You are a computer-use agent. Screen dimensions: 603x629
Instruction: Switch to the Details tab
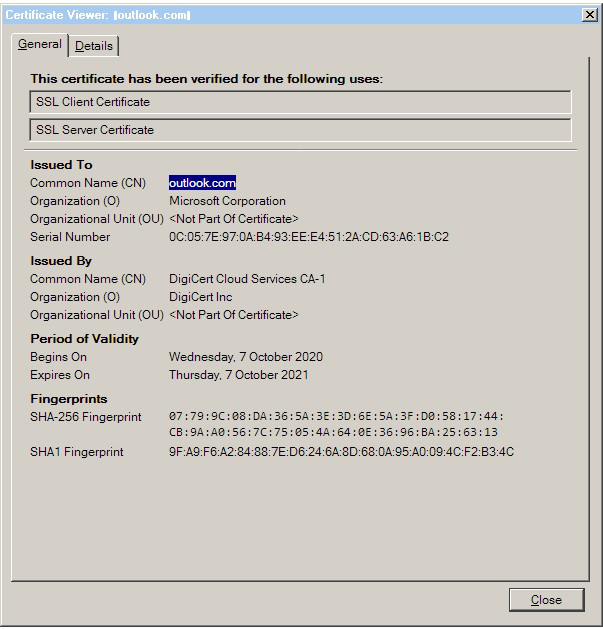[x=93, y=46]
